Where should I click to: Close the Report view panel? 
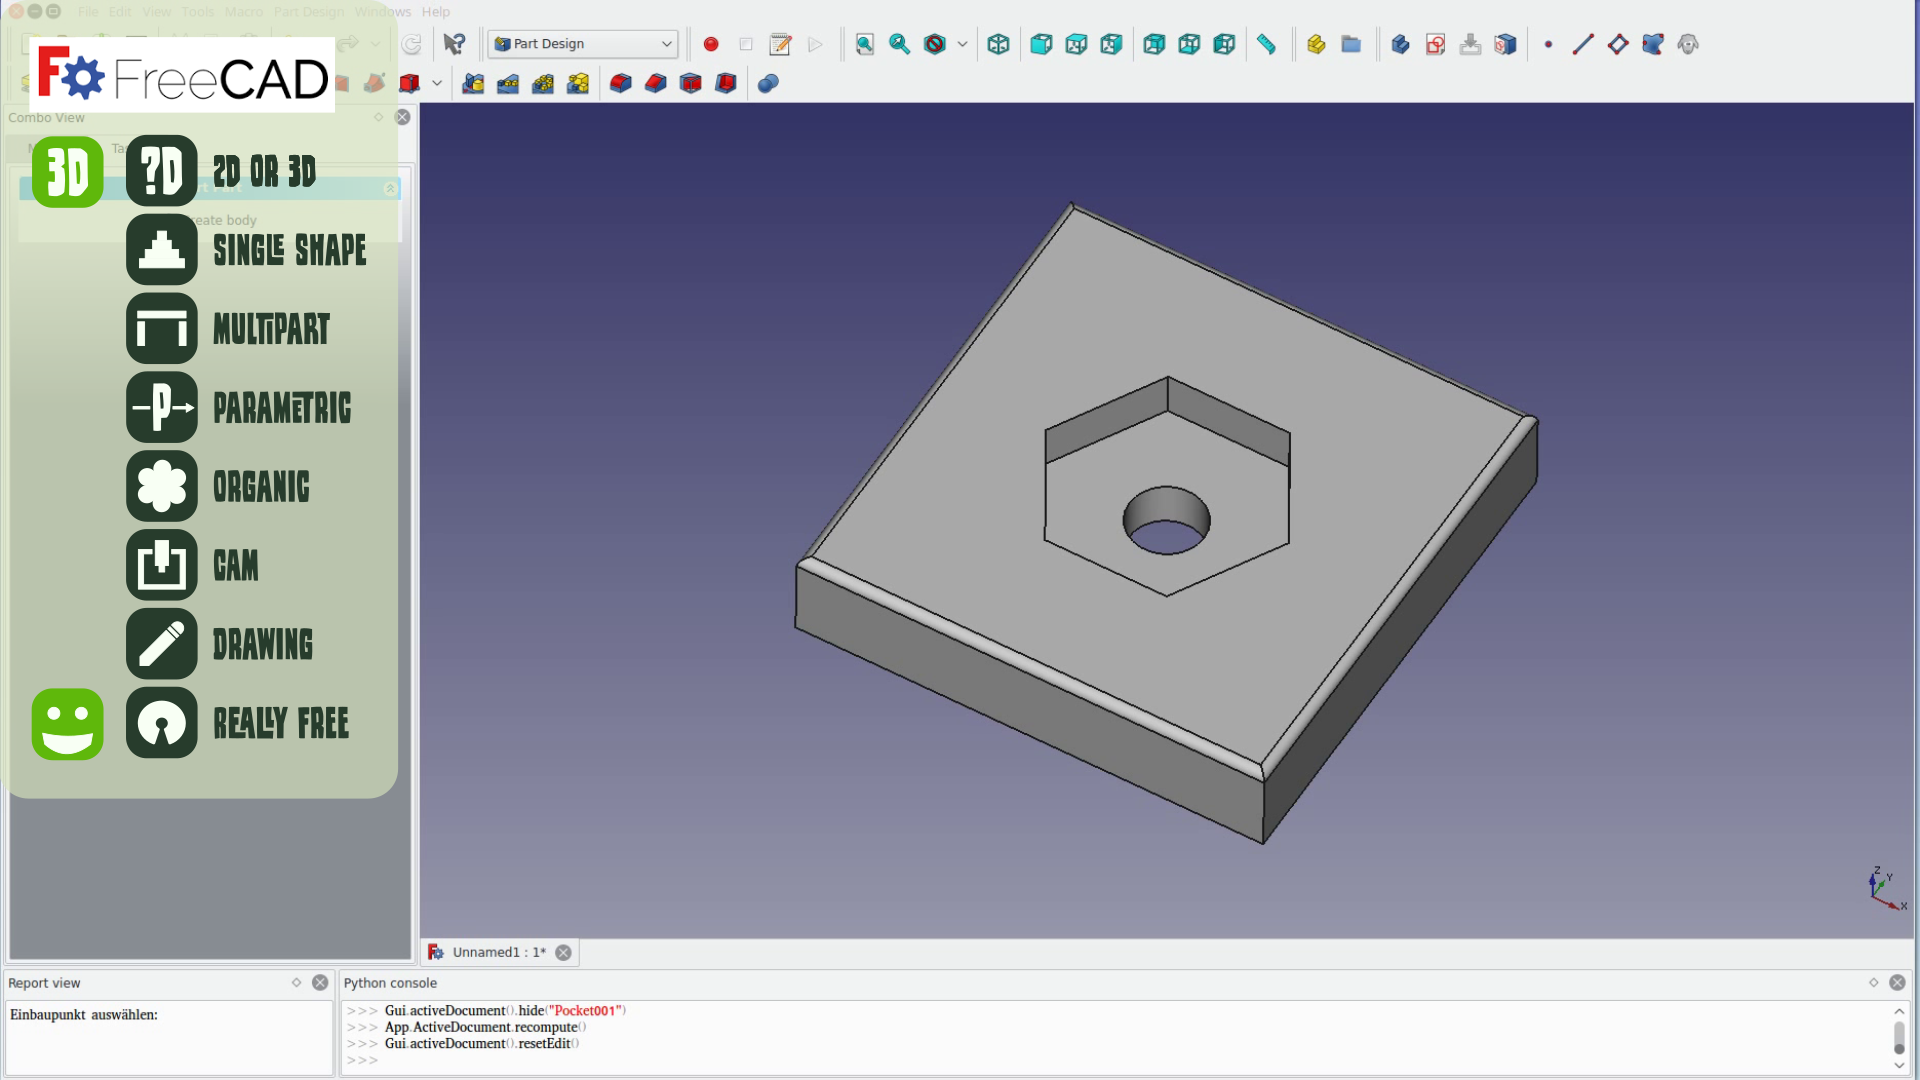click(320, 983)
